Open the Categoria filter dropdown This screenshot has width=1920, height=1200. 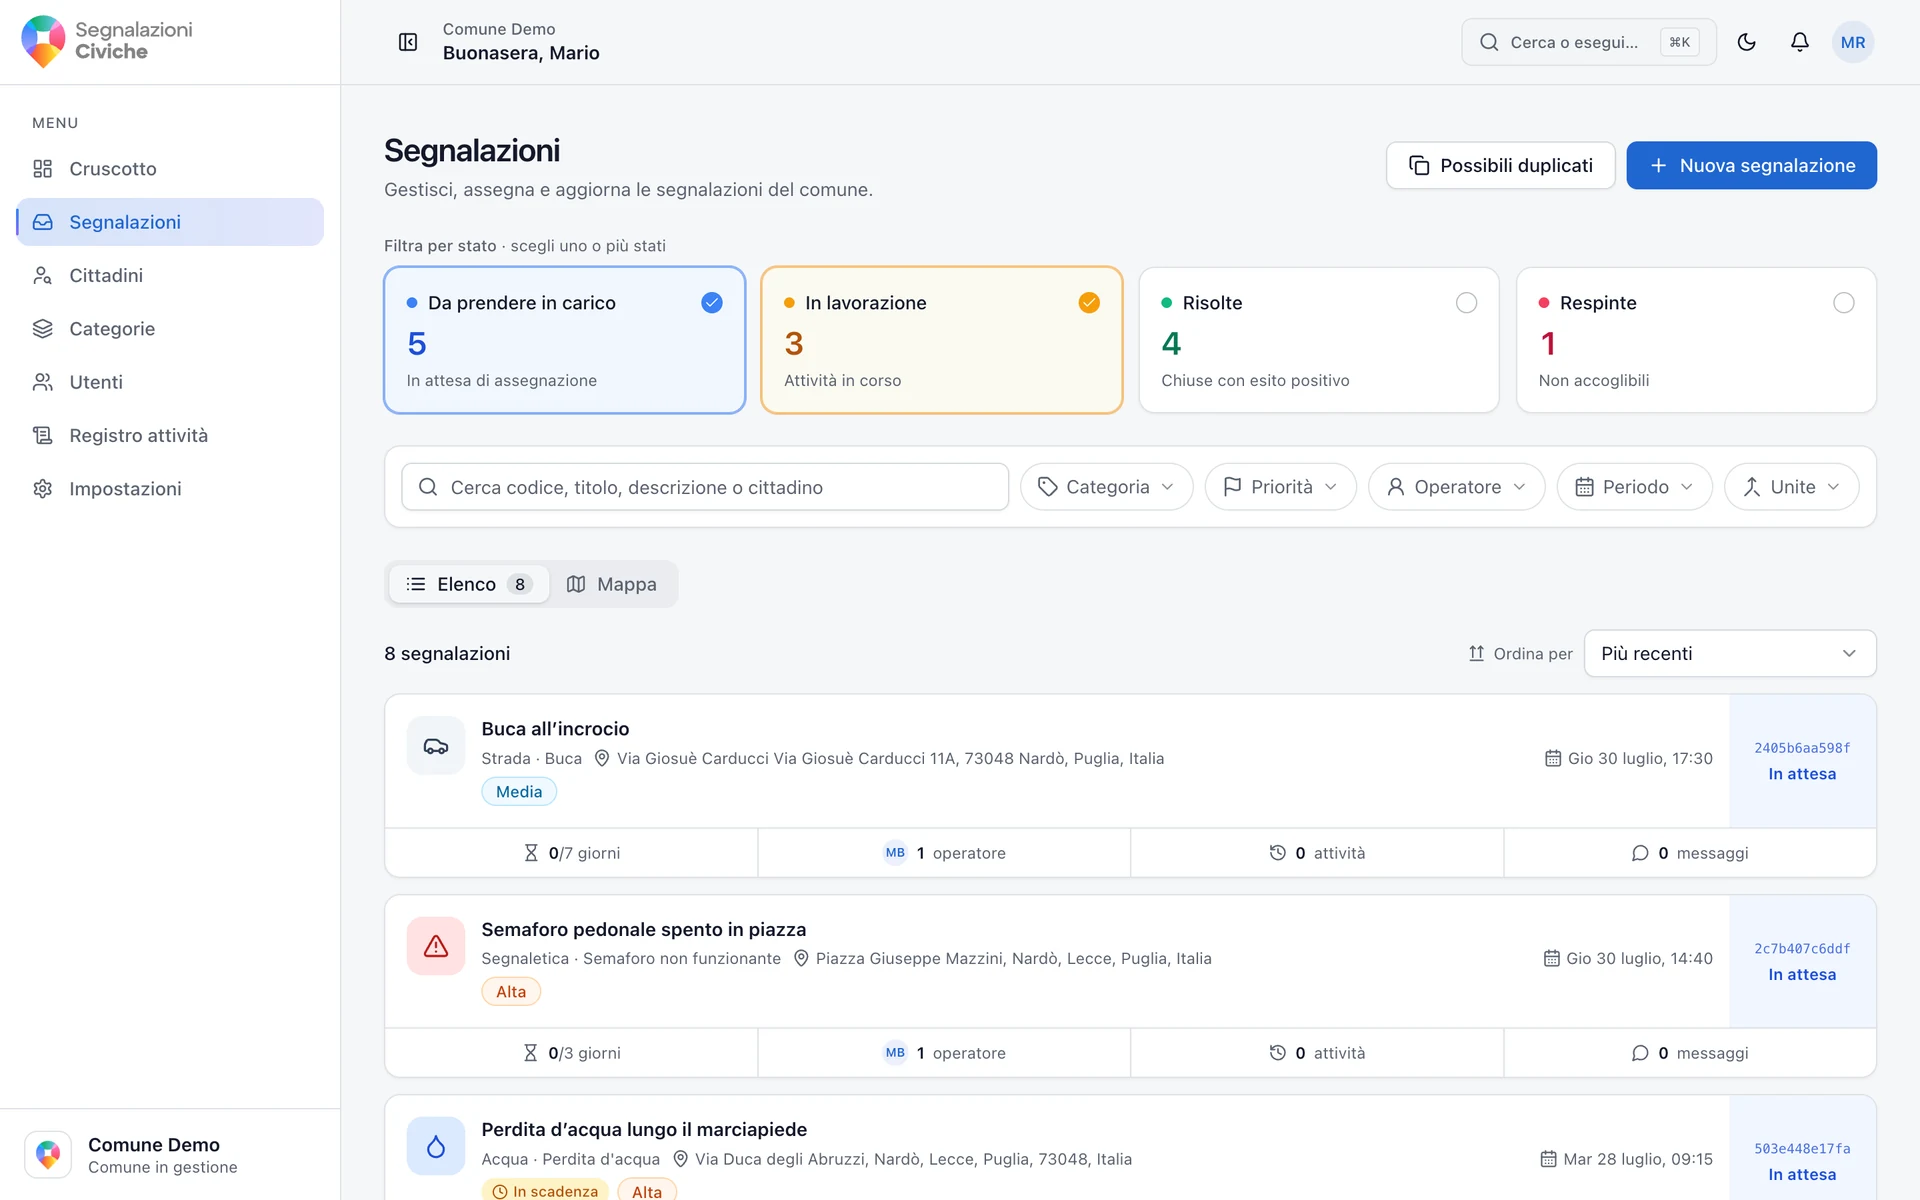1106,487
